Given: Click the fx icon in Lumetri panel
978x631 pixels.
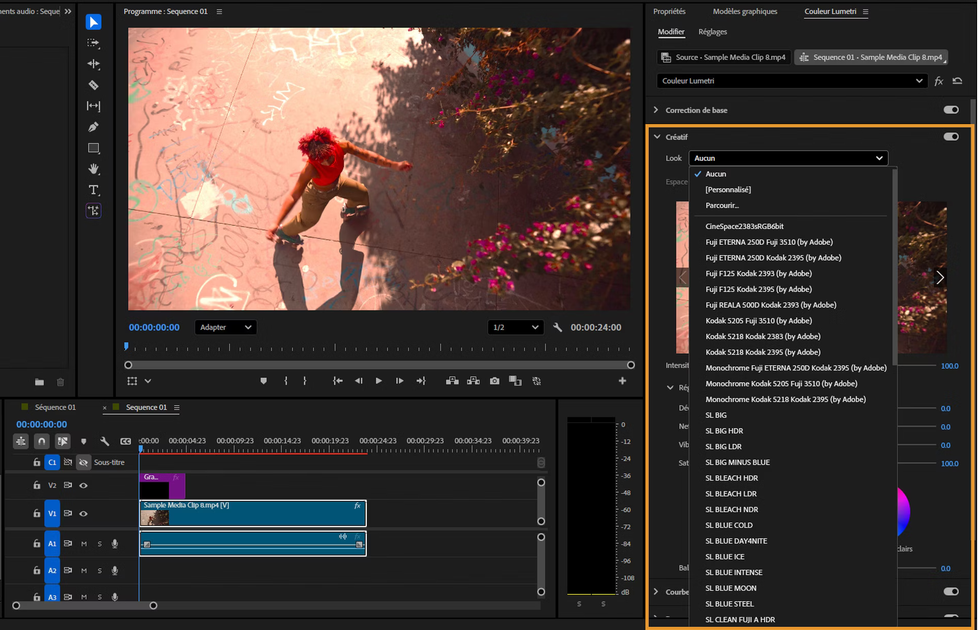Looking at the screenshot, I should (939, 81).
